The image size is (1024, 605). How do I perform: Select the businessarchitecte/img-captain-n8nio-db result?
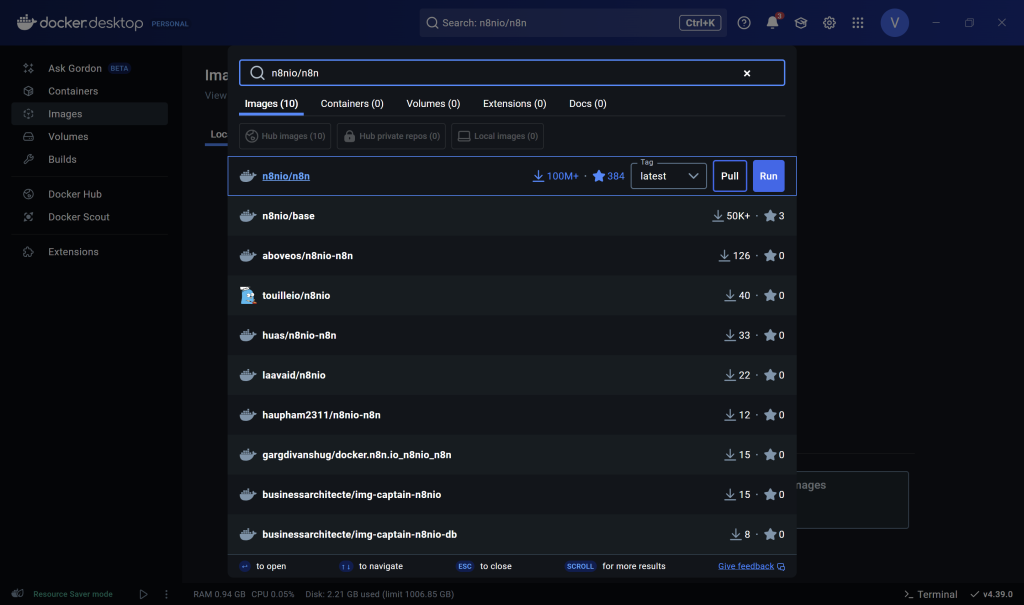pyautogui.click(x=512, y=534)
